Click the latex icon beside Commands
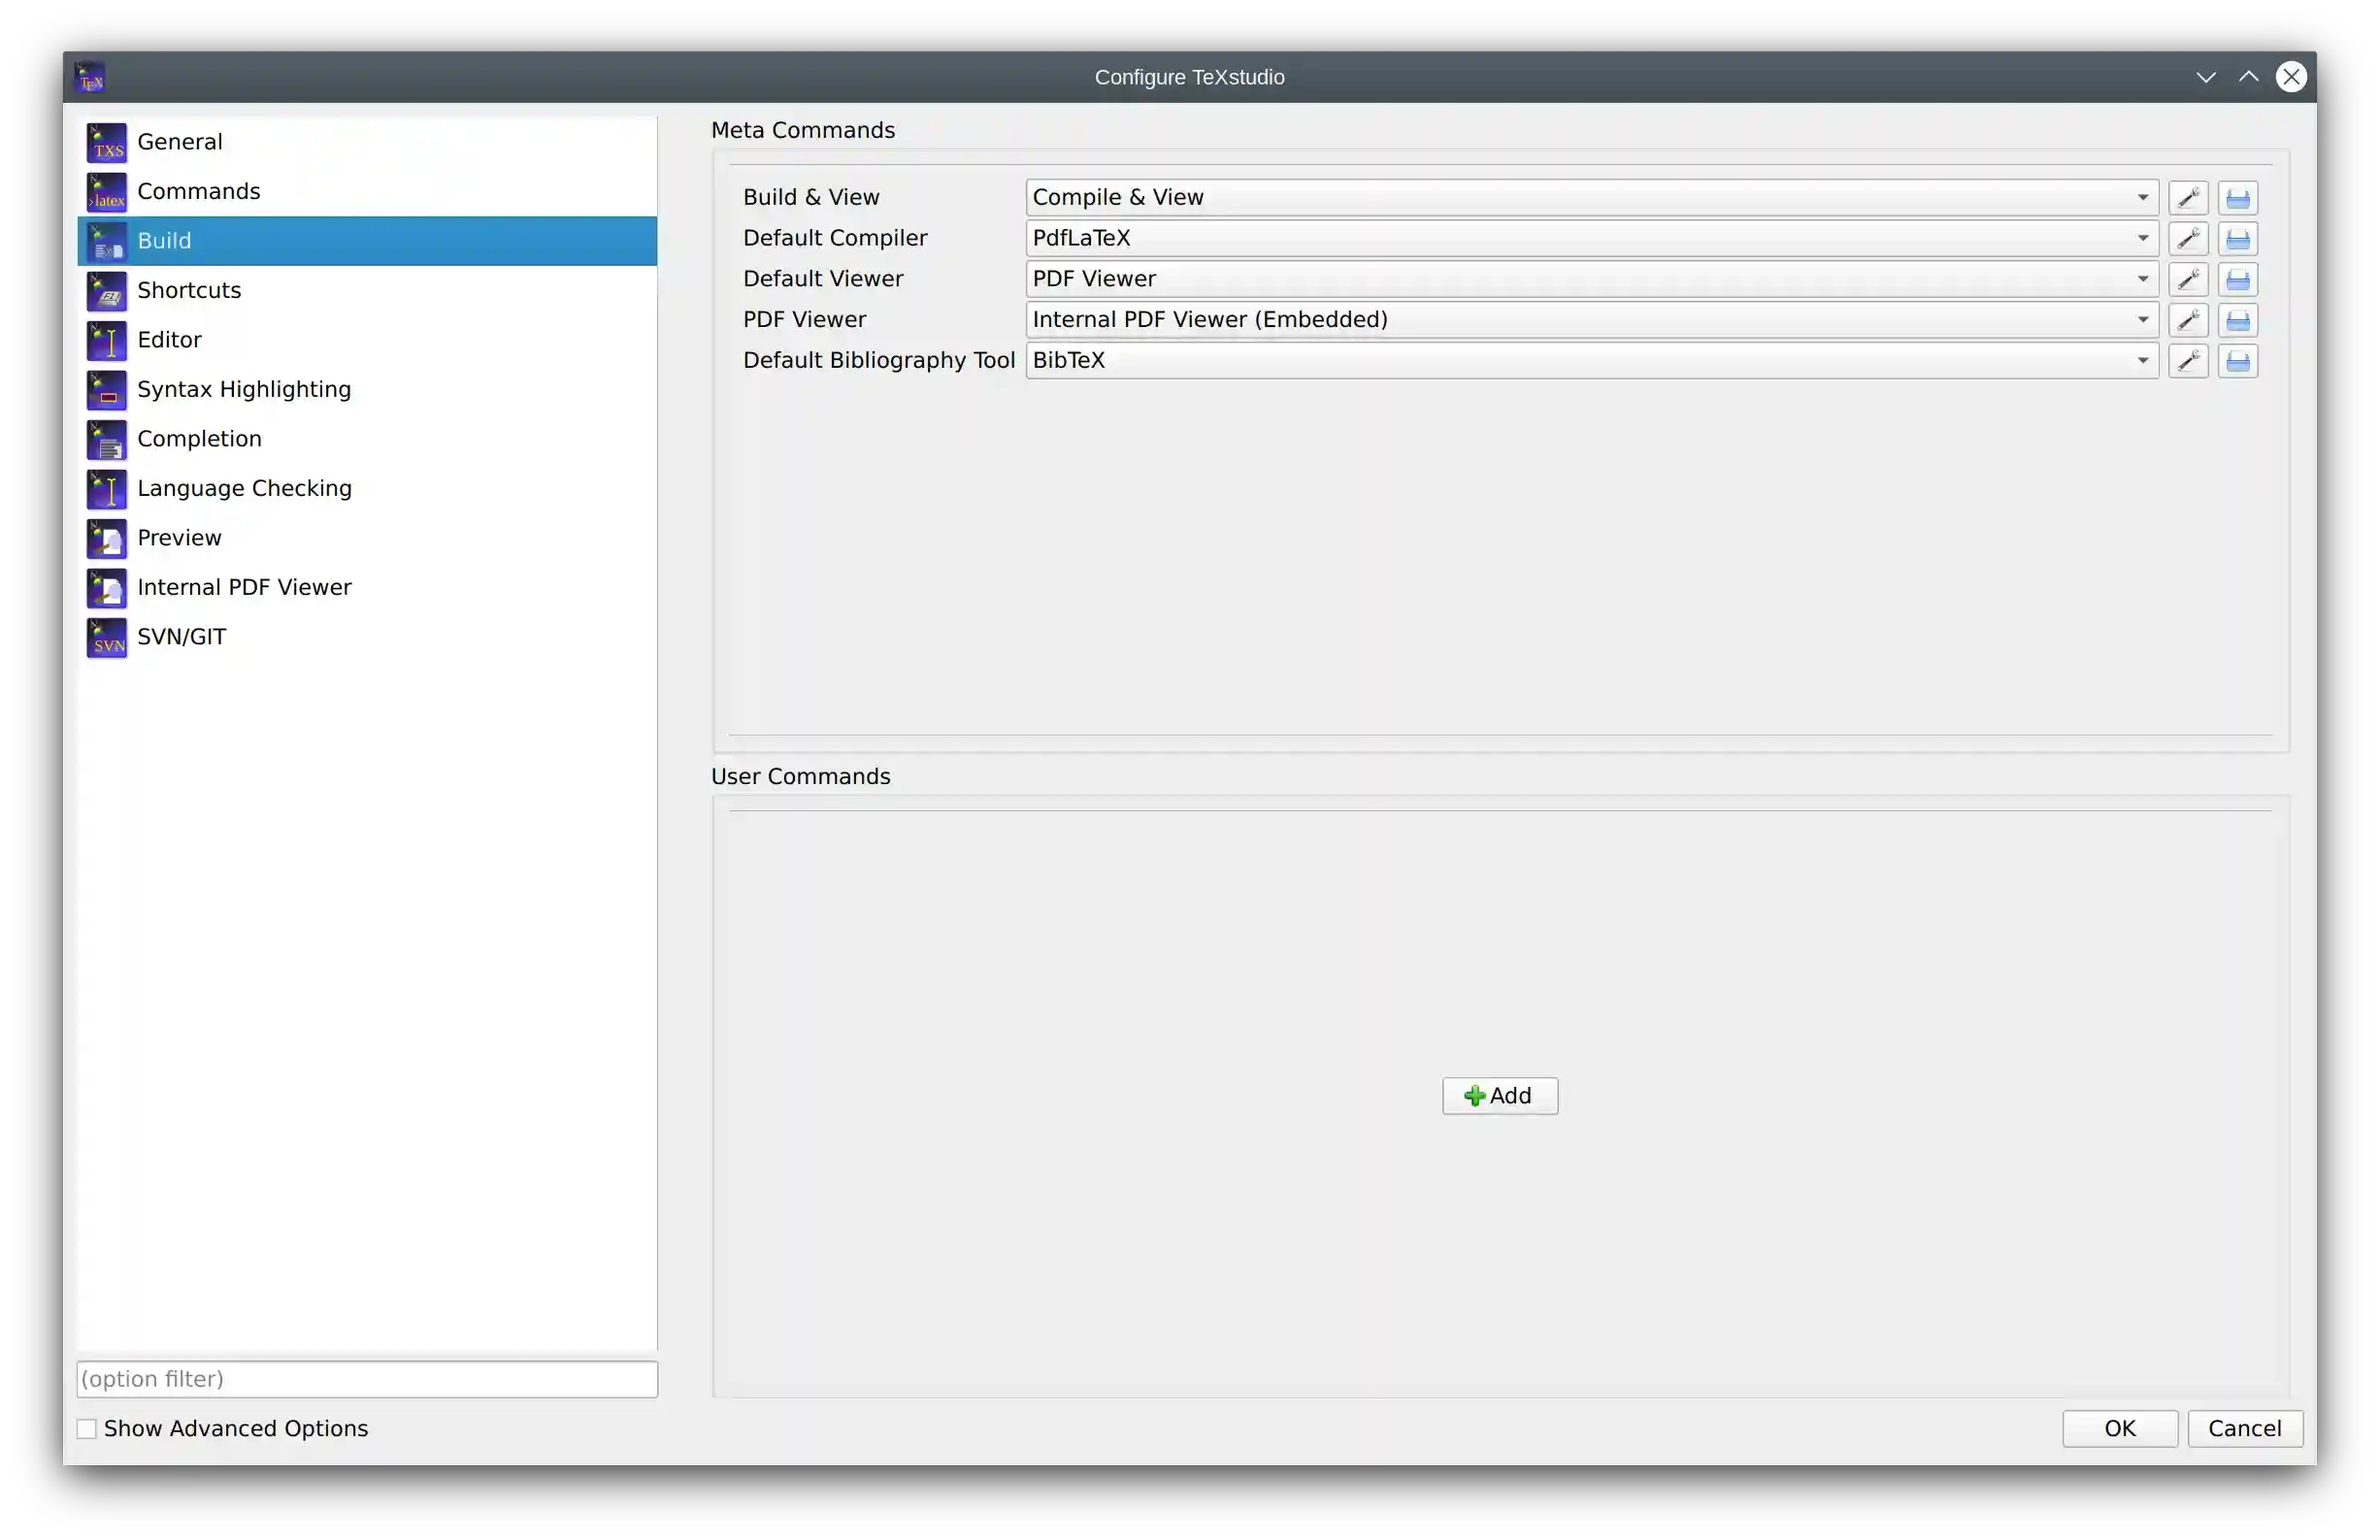This screenshot has height=1540, width=2380. [107, 191]
